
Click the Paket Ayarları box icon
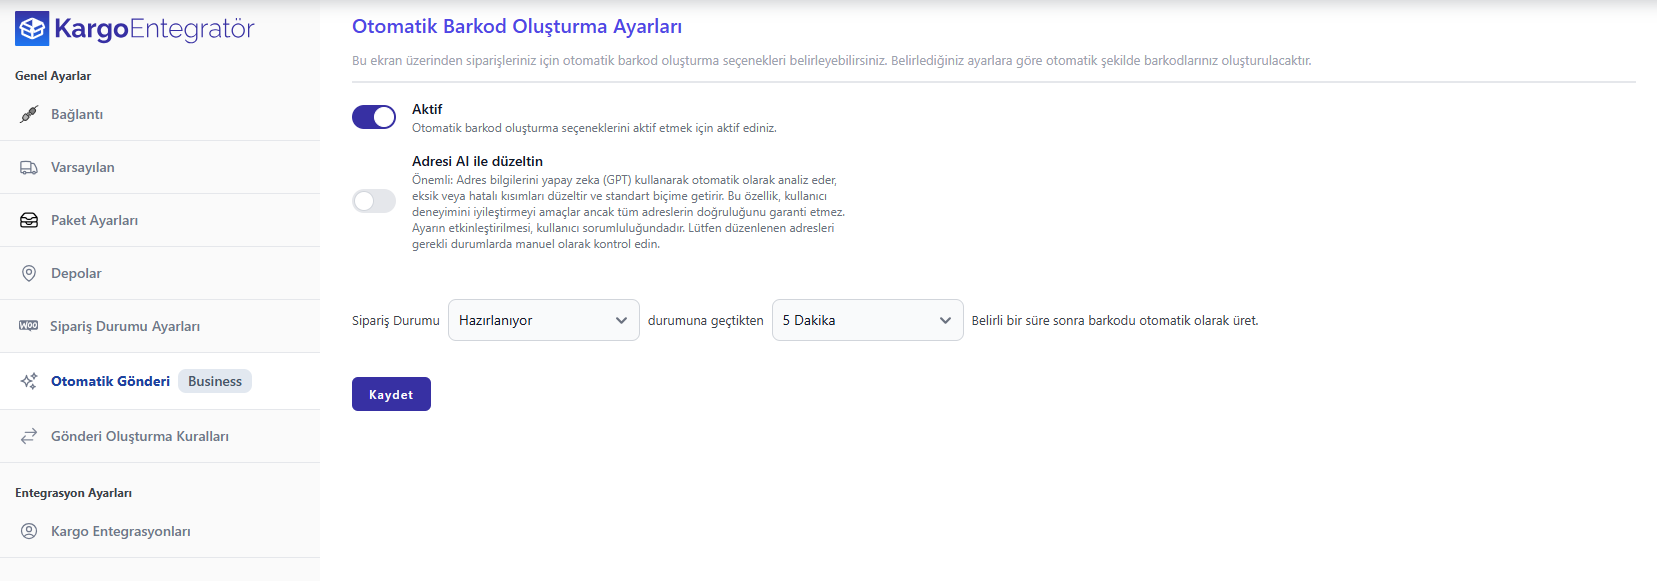point(29,221)
